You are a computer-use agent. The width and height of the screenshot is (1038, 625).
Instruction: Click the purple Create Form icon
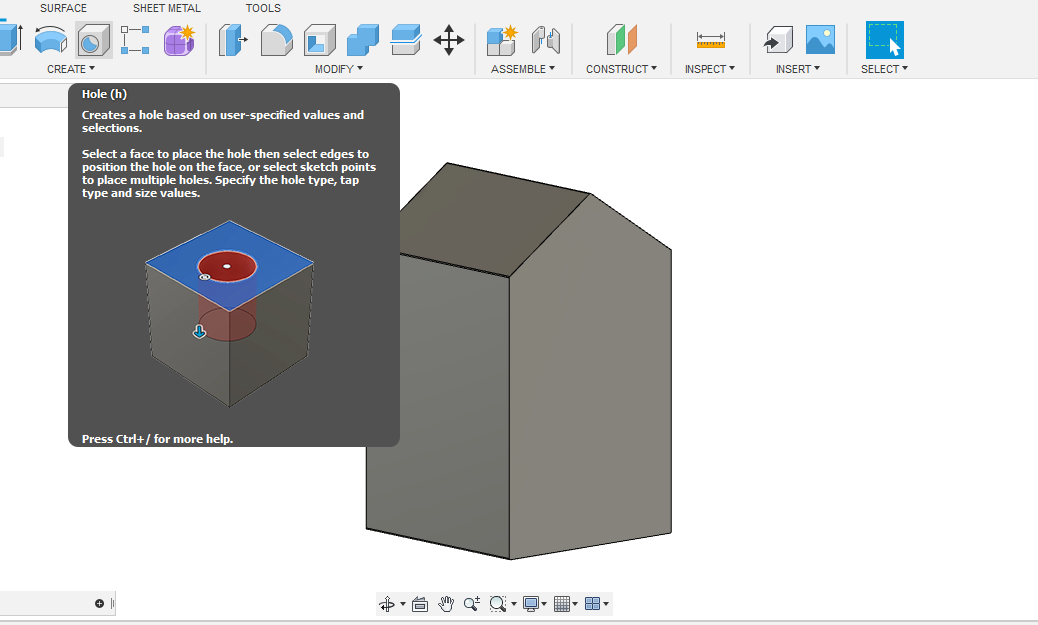click(179, 40)
